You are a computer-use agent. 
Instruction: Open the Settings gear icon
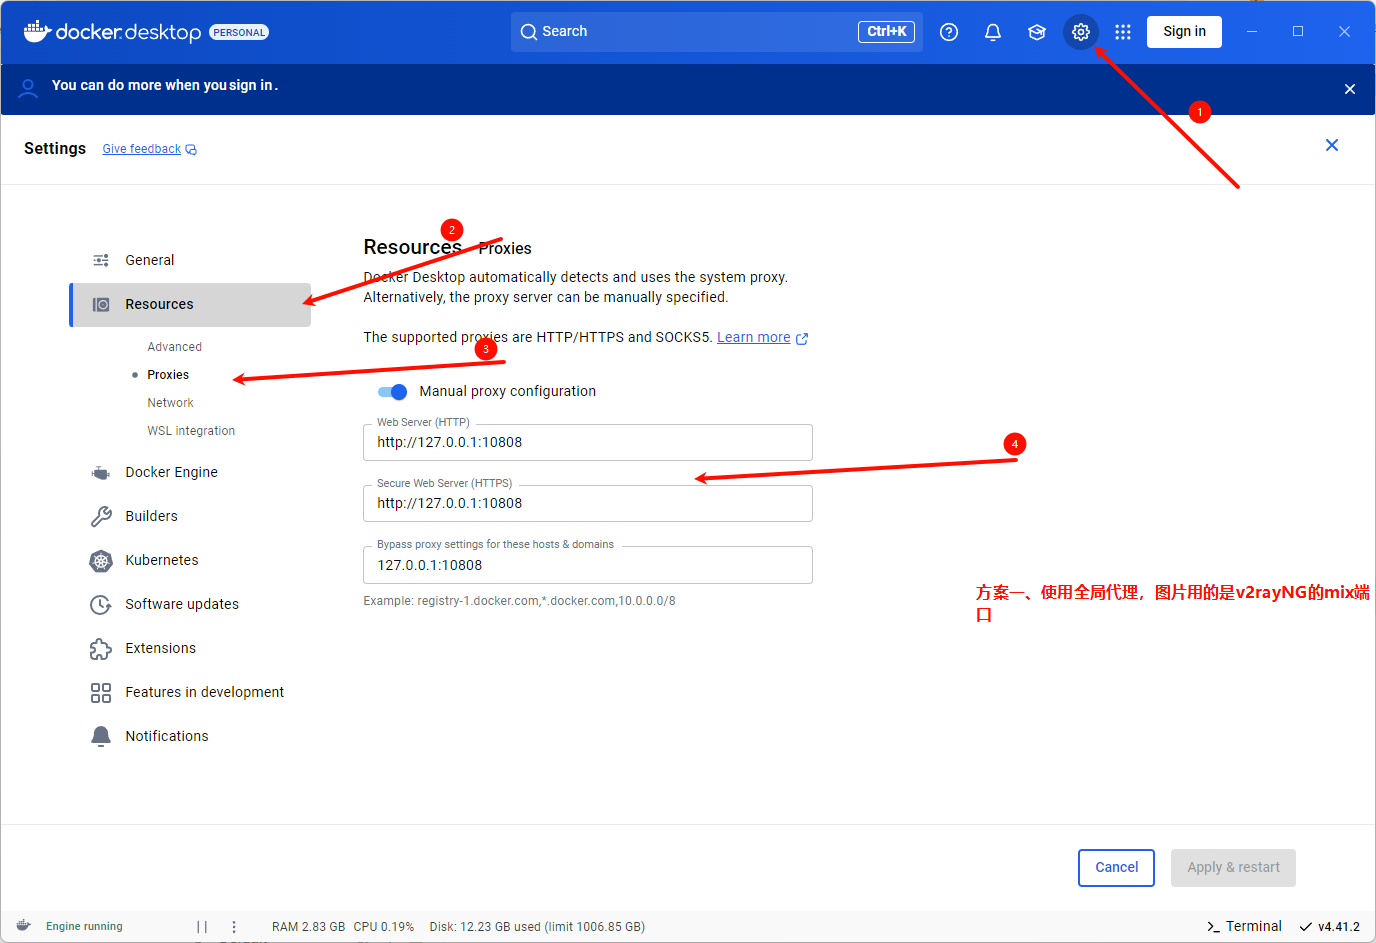point(1080,32)
